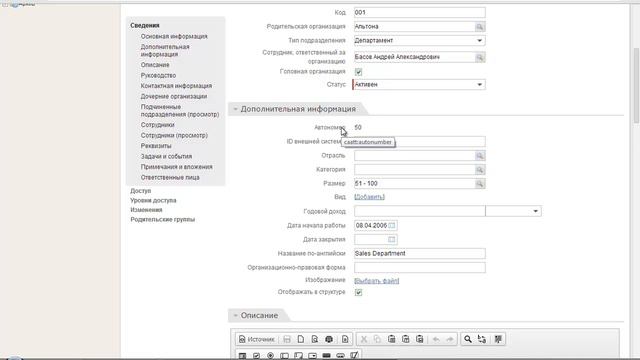Image resolution: width=640 pixels, height=360 pixels.
Task: Click the Templates icon in editor toolbar
Action: 345,339
